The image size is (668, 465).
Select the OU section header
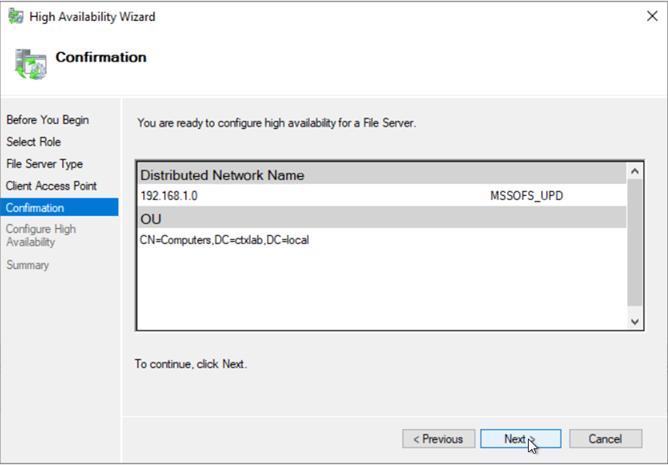click(x=380, y=218)
